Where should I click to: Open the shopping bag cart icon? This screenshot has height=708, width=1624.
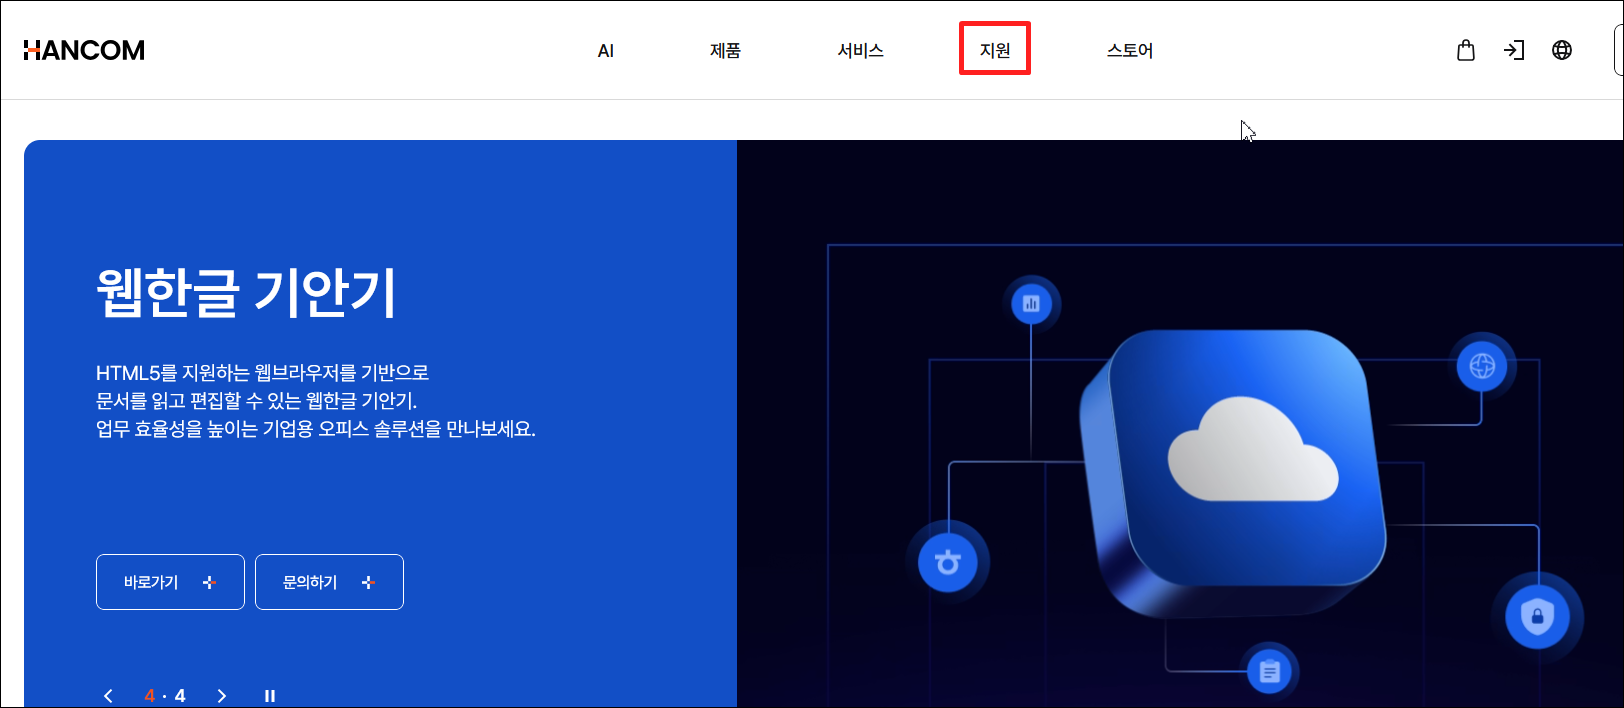click(1466, 50)
